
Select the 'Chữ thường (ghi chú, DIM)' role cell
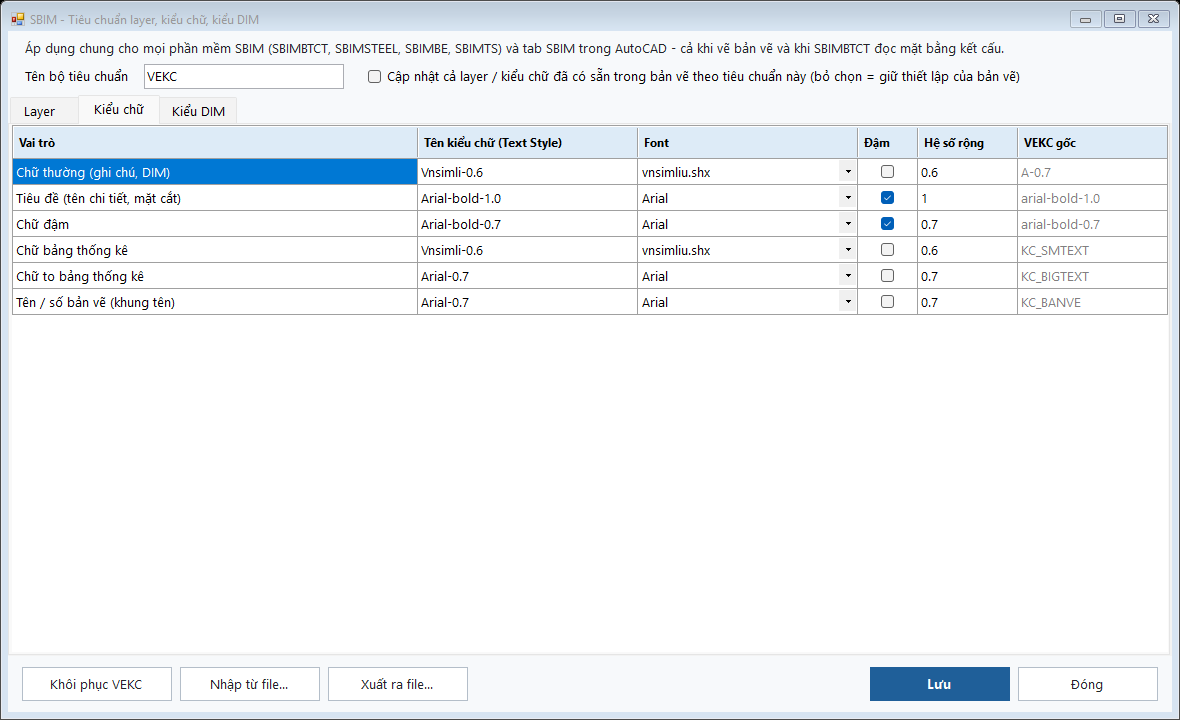tap(214, 172)
